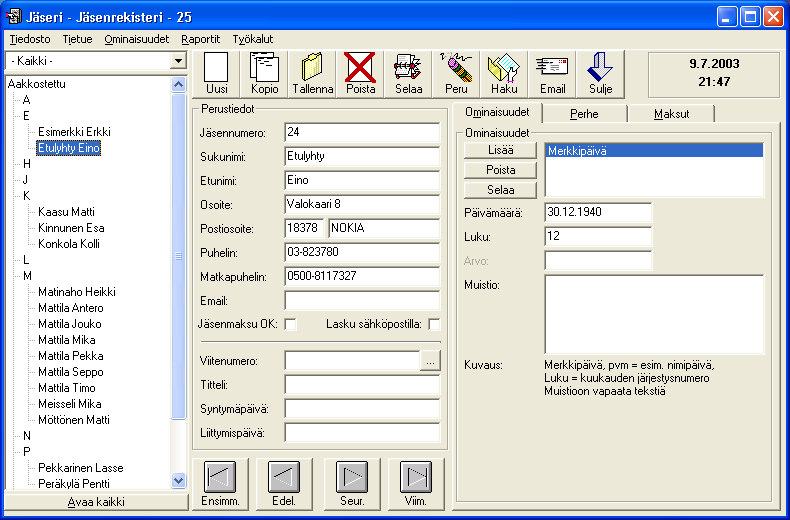Click the Päivämäärä date field
The height and width of the screenshot is (520, 790).
598,212
